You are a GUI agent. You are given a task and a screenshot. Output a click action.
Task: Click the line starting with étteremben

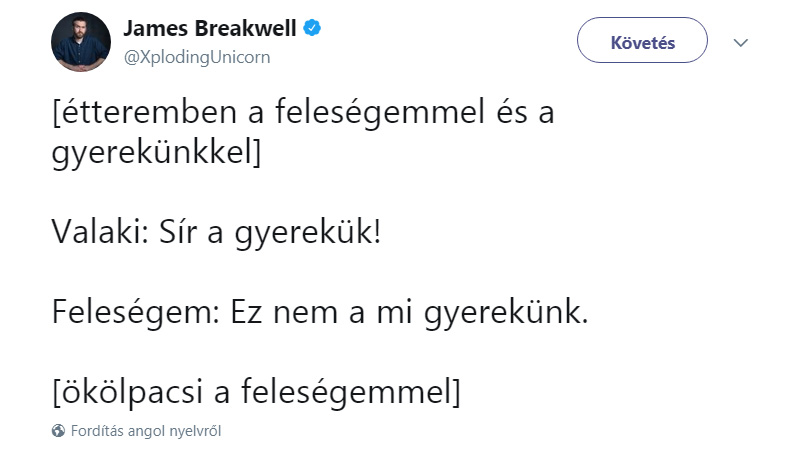click(x=303, y=112)
